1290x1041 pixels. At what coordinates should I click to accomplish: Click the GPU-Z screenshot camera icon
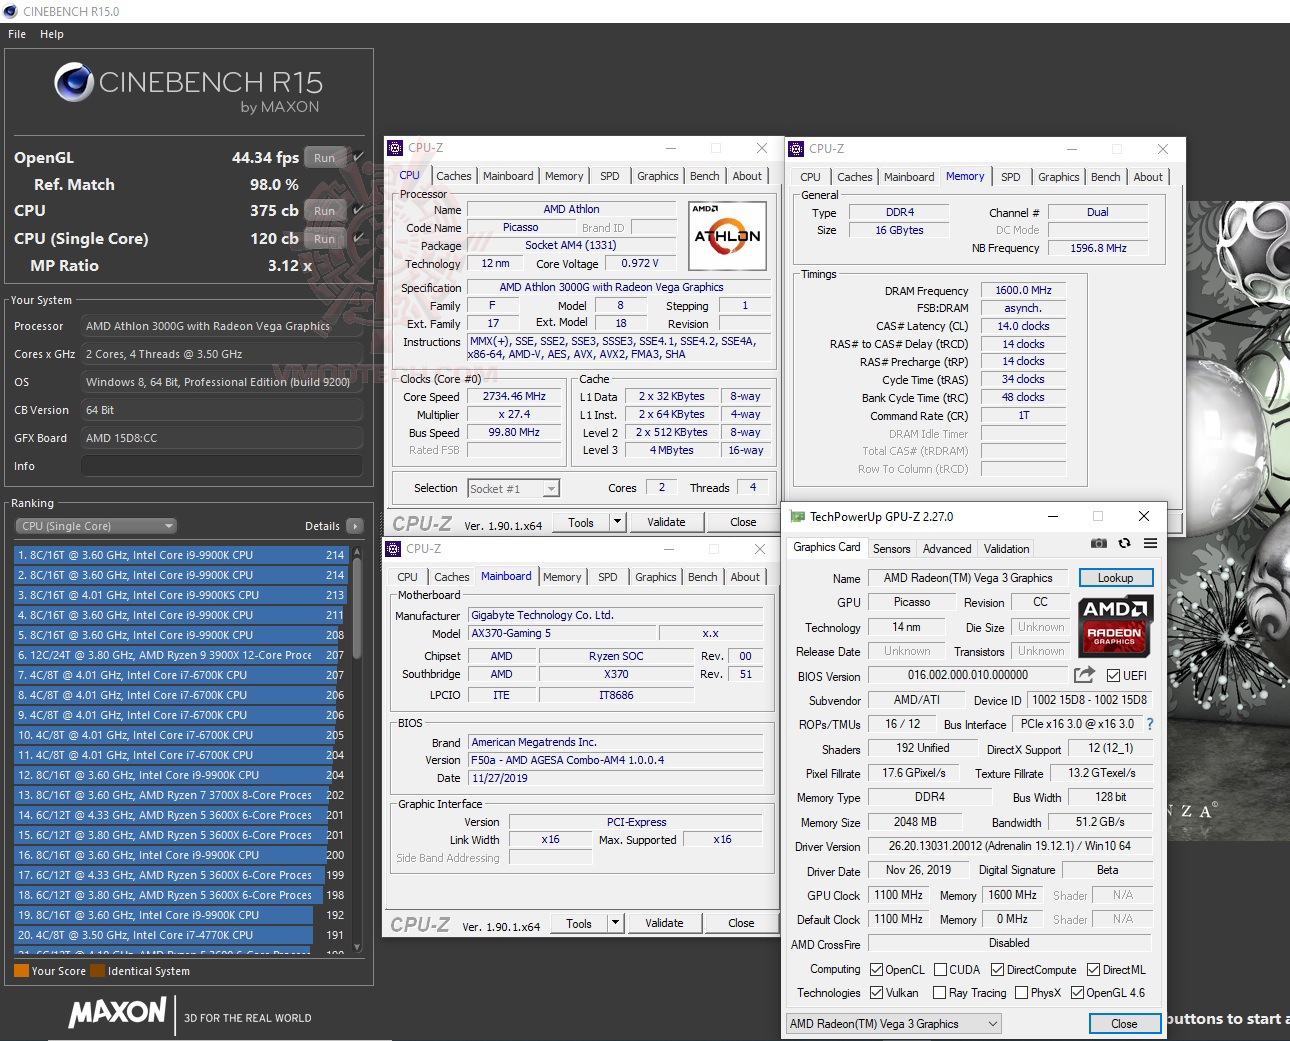pyautogui.click(x=1099, y=543)
